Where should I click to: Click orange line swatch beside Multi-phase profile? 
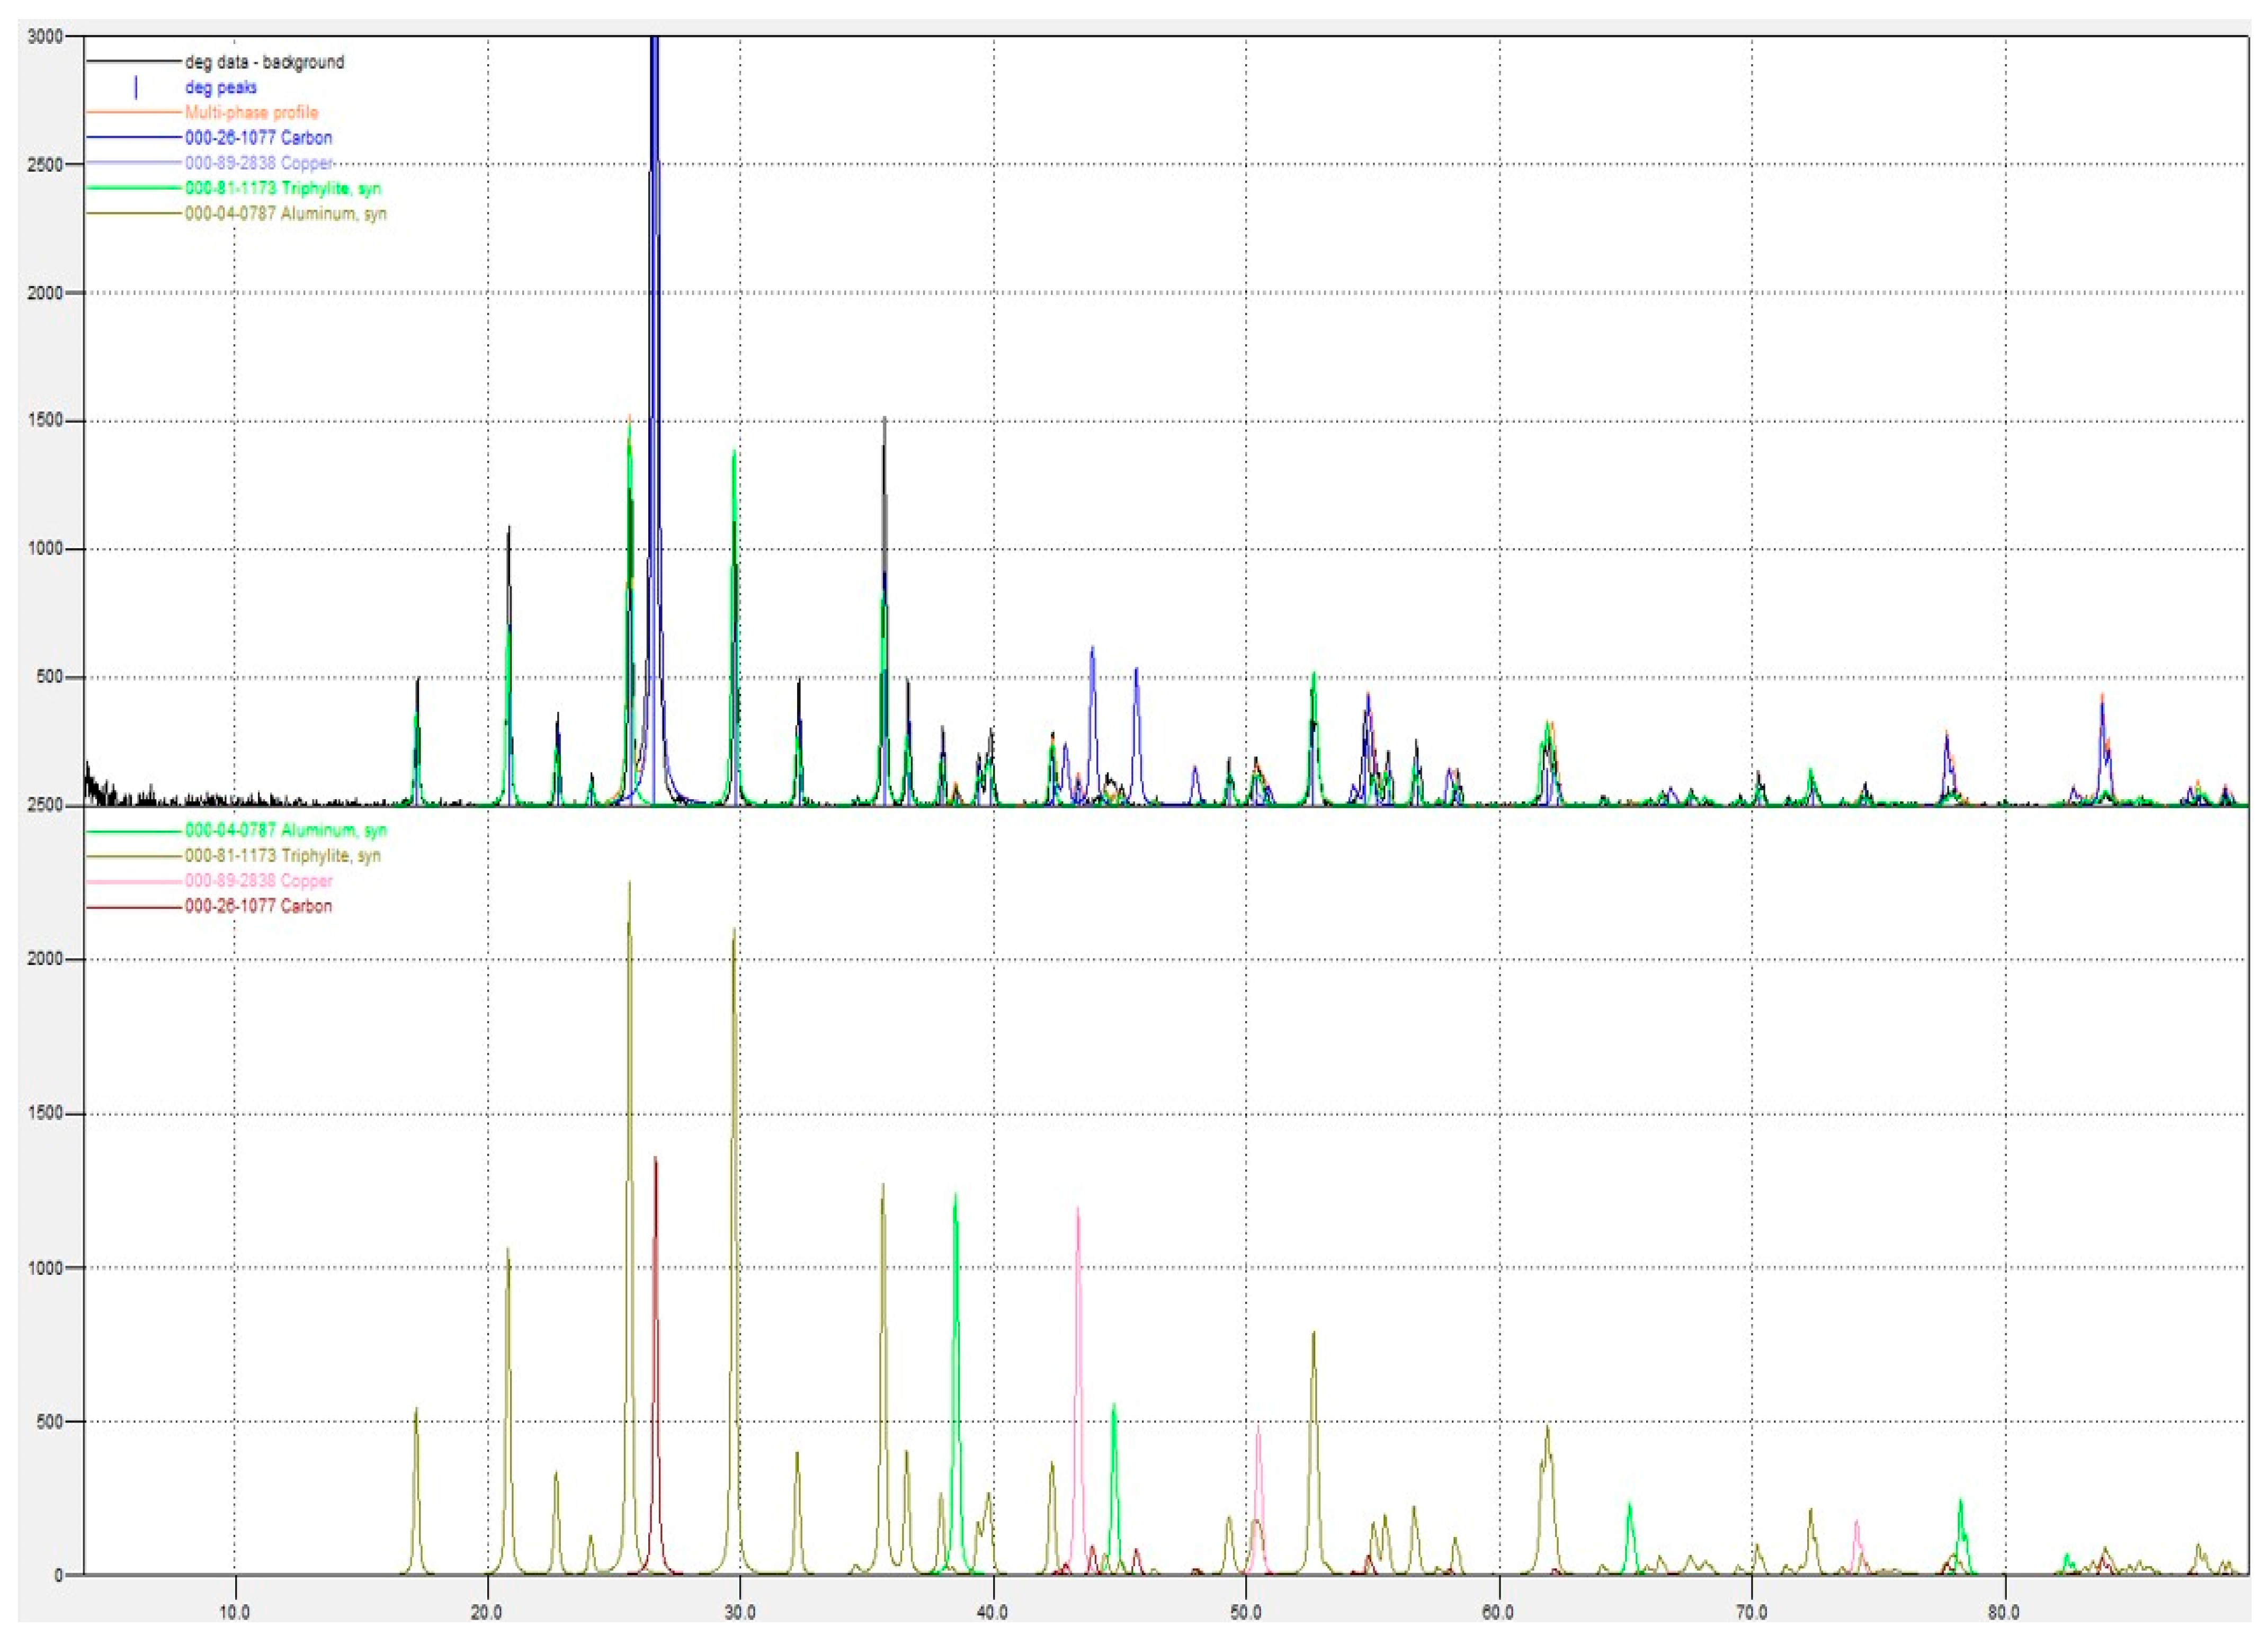coord(134,113)
